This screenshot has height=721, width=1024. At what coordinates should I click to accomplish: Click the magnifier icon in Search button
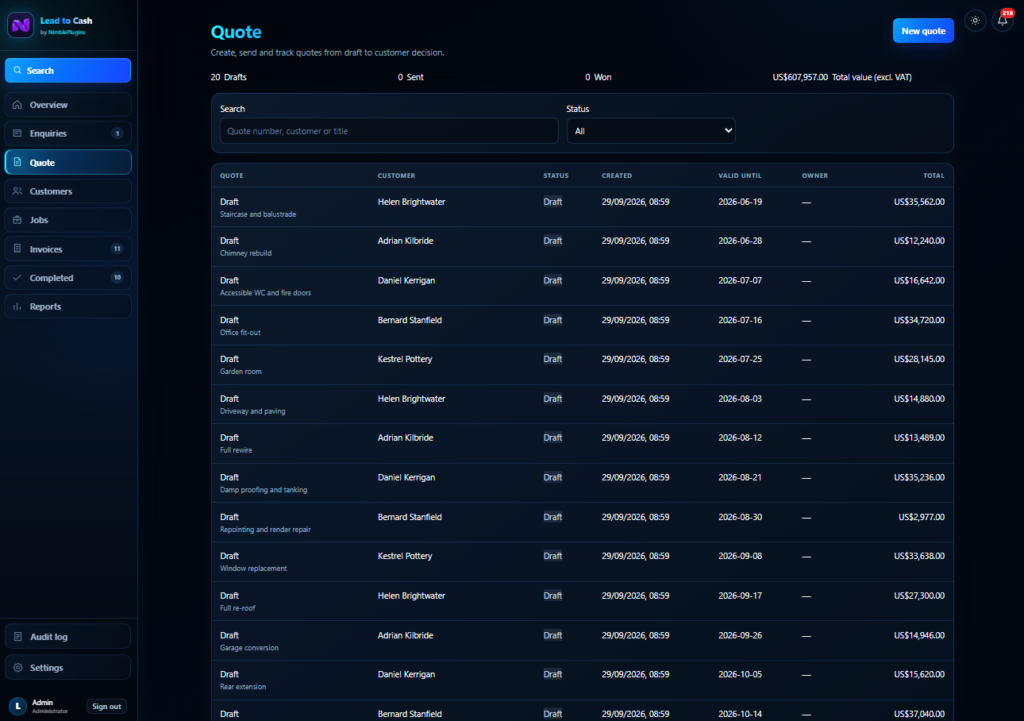coord(18,71)
